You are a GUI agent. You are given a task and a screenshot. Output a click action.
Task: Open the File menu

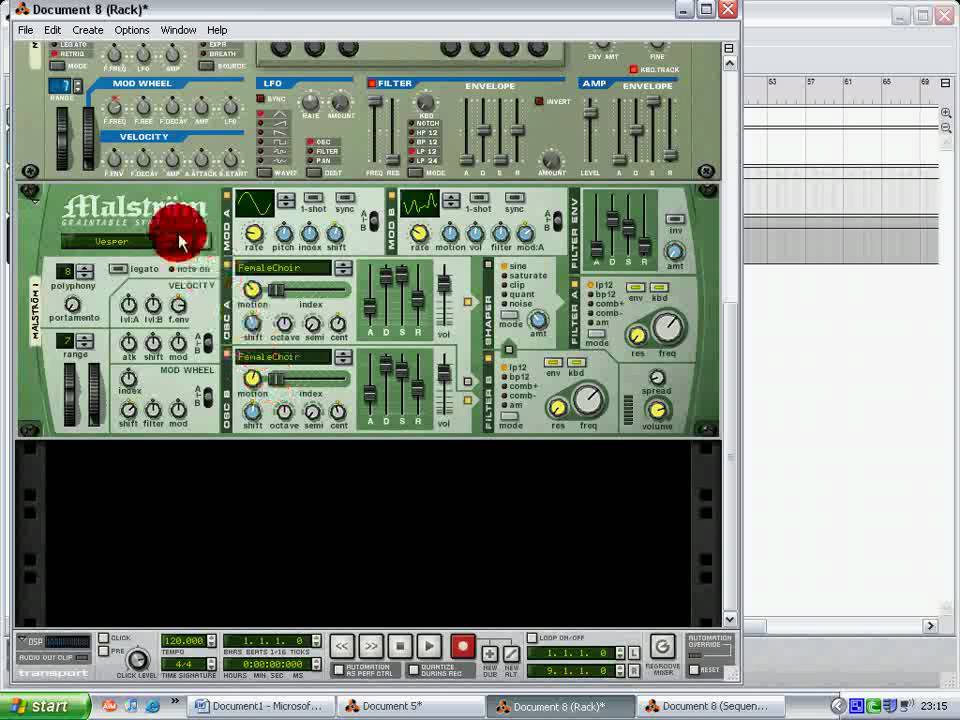point(25,30)
